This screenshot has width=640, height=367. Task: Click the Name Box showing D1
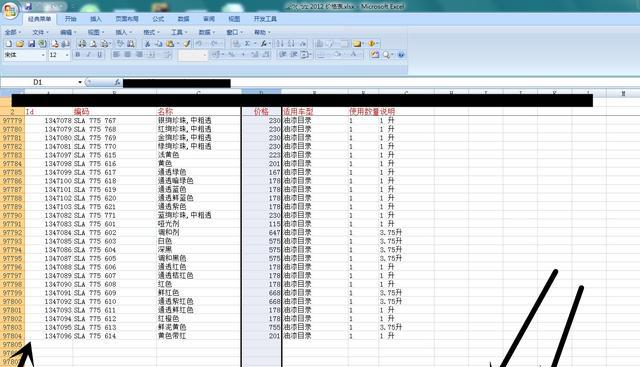coord(39,82)
